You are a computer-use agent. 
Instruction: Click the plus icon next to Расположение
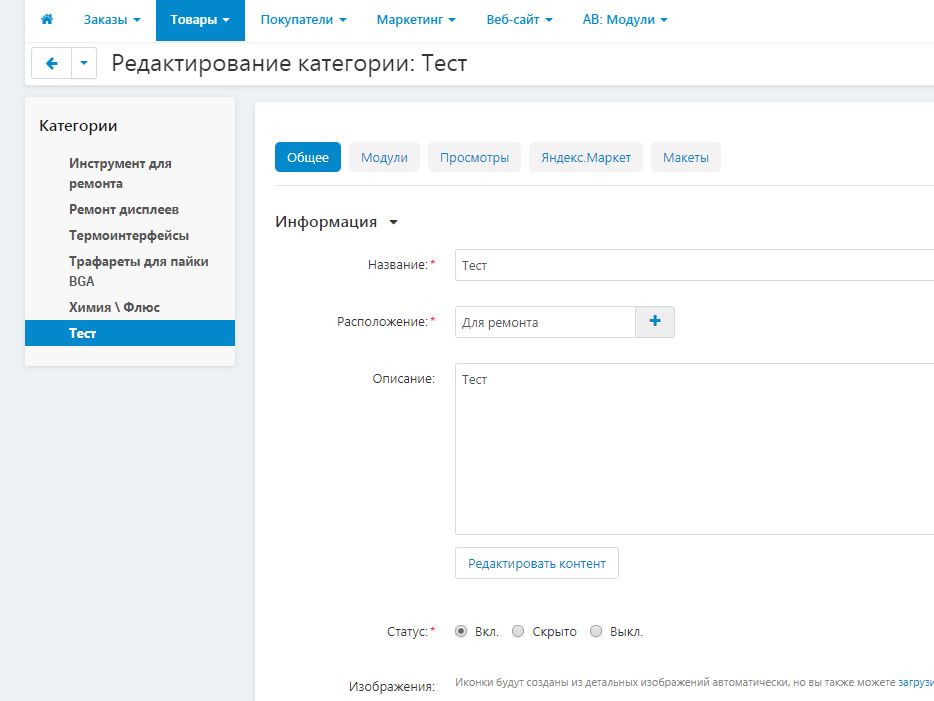tap(655, 322)
